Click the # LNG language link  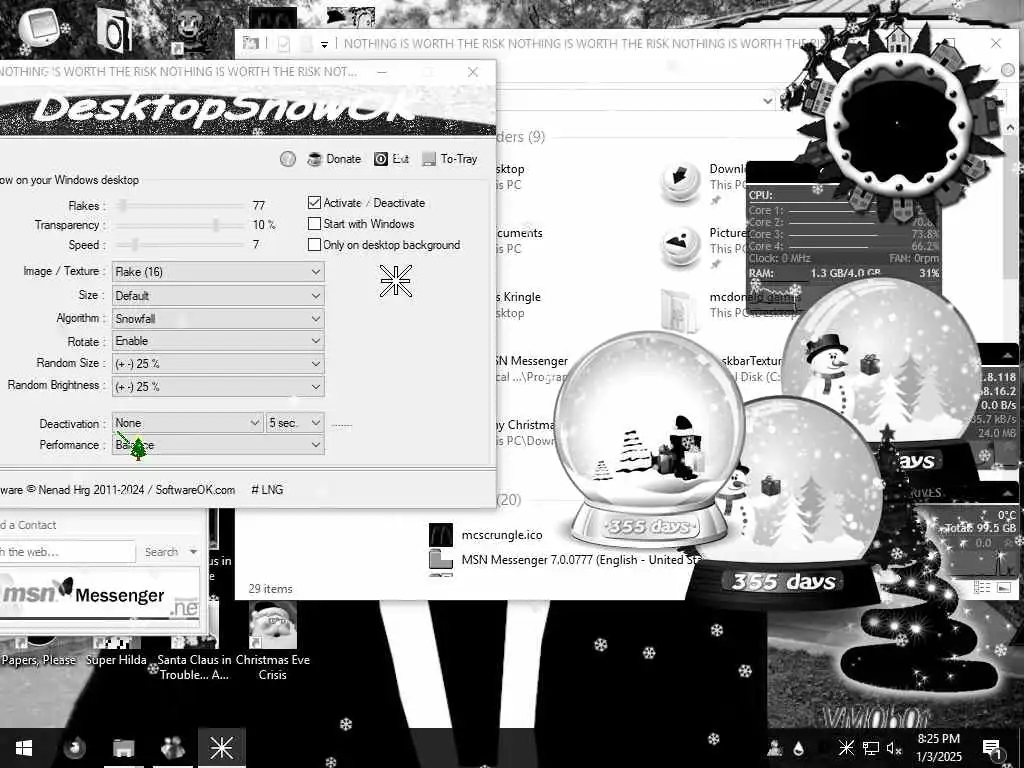267,489
